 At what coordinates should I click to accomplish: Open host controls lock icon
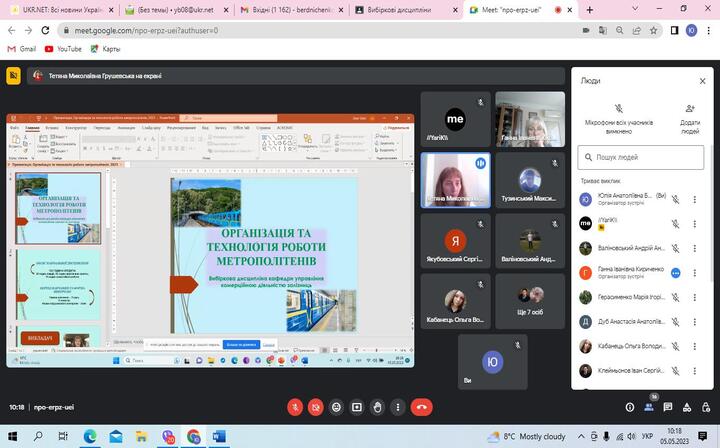pos(706,407)
